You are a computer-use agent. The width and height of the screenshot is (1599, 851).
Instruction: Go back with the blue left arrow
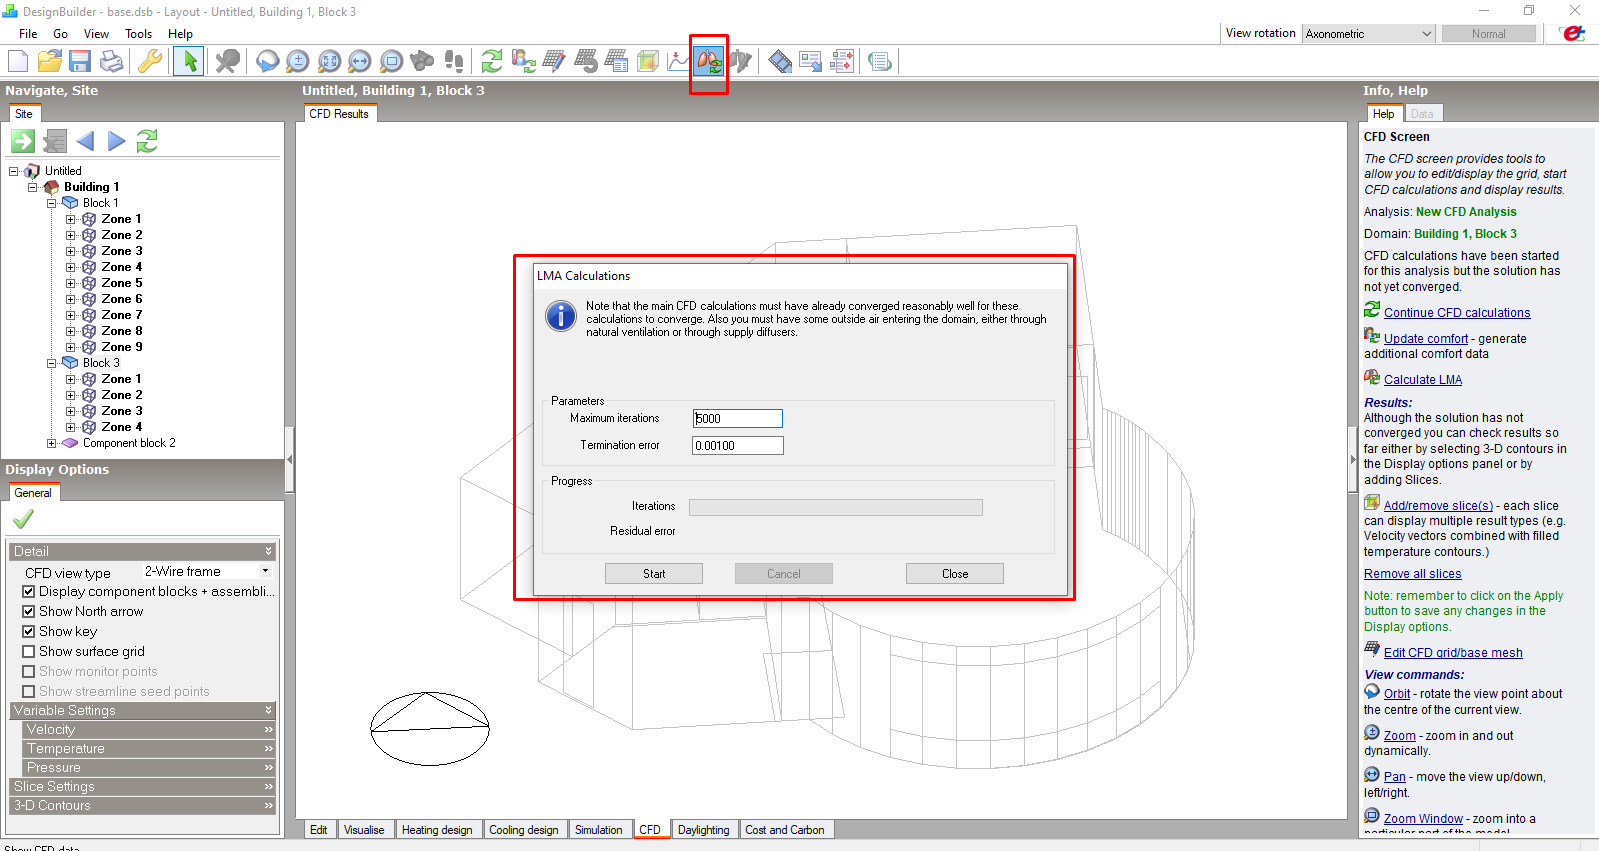[x=85, y=141]
